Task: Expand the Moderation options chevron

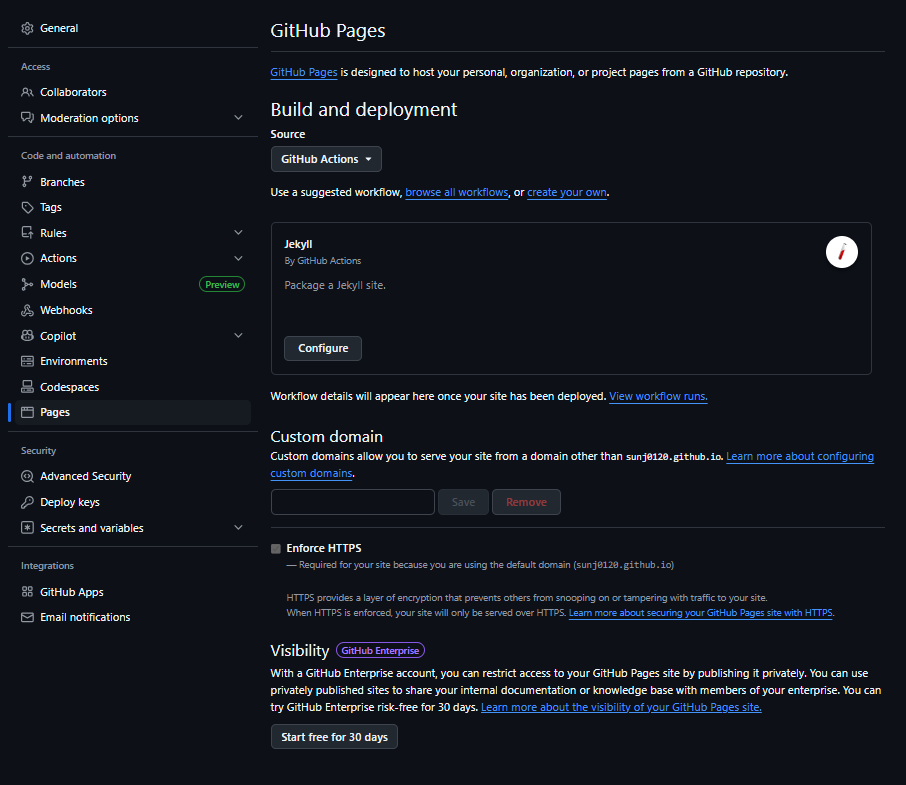Action: (x=238, y=118)
